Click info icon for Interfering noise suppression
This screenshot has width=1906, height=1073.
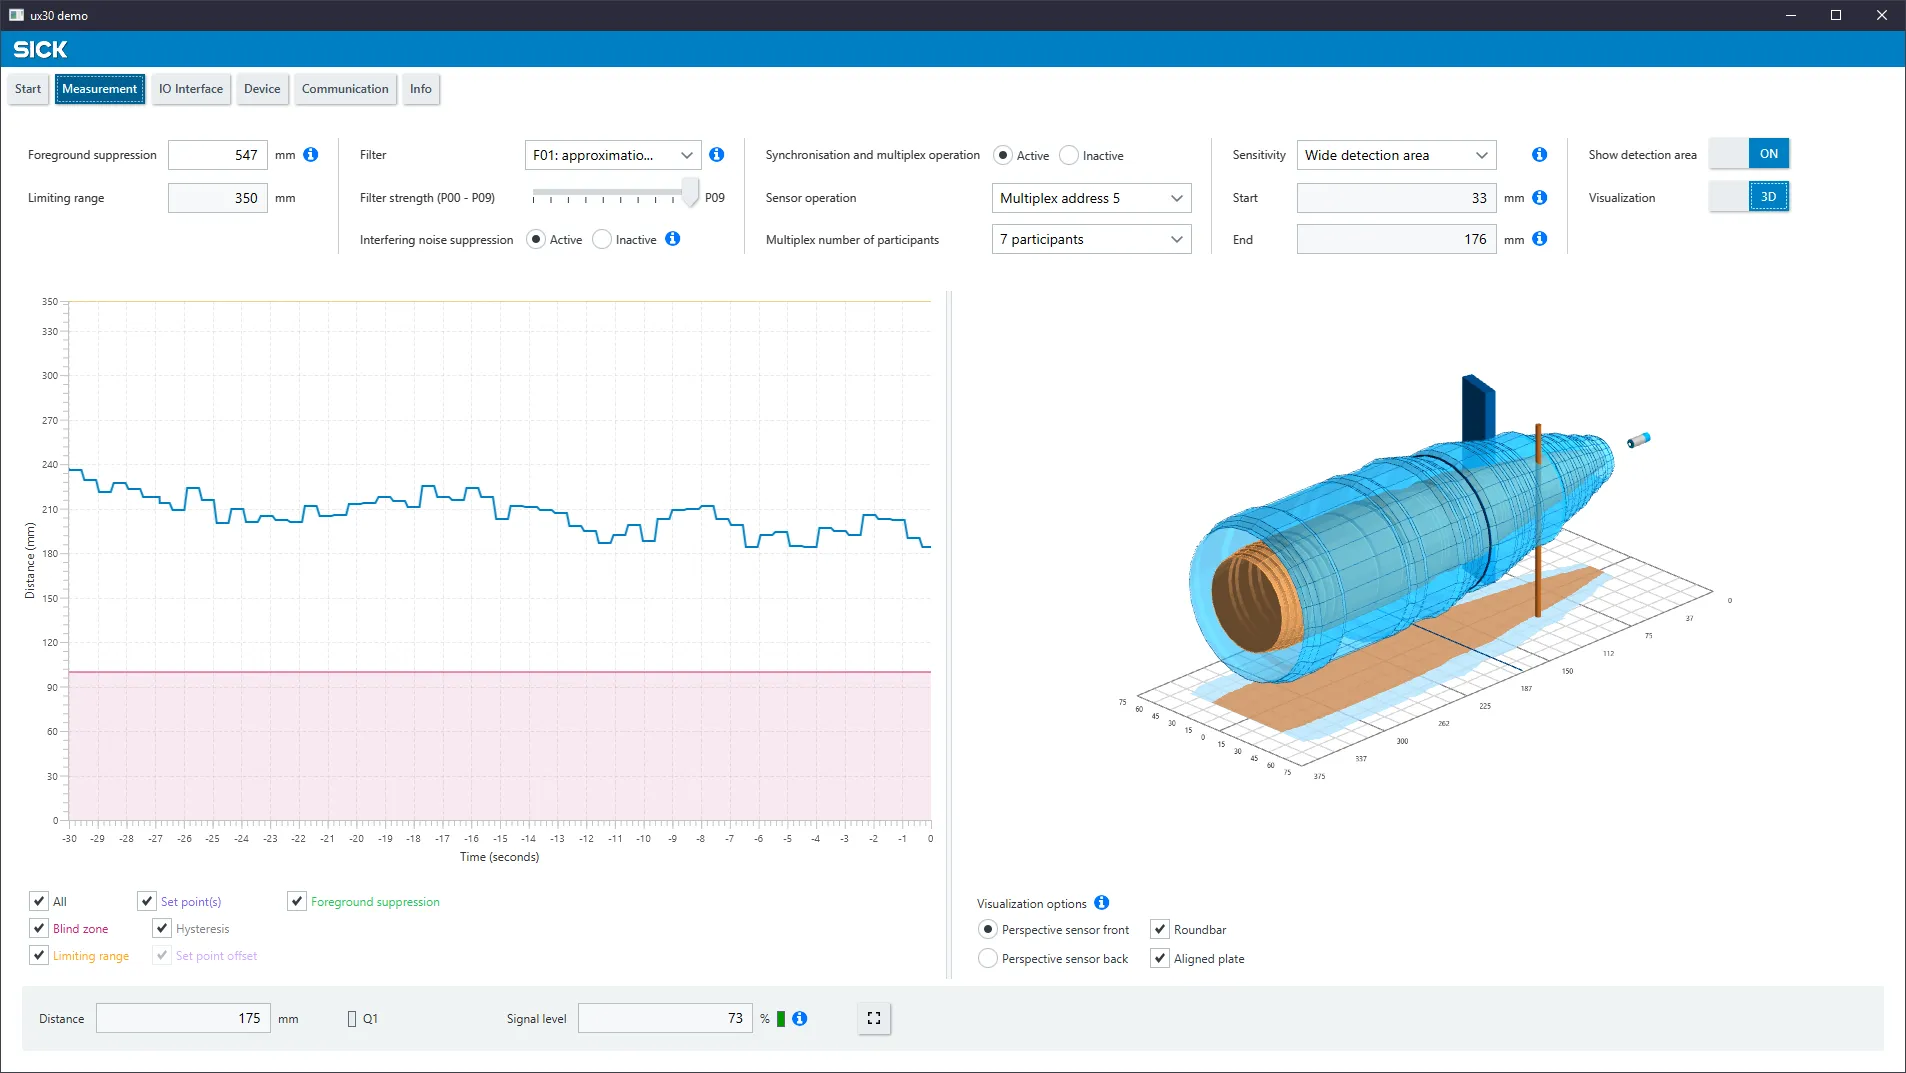coord(673,239)
